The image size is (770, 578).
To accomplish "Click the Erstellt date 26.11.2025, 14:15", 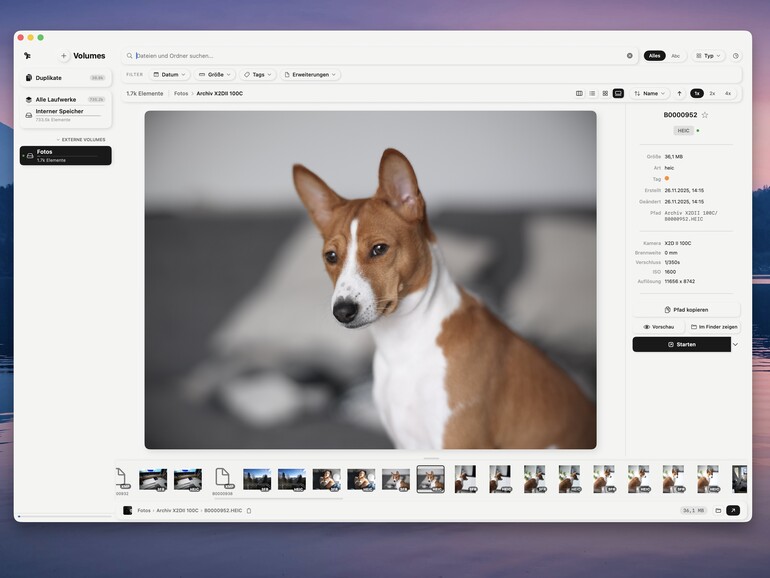I will coord(684,190).
